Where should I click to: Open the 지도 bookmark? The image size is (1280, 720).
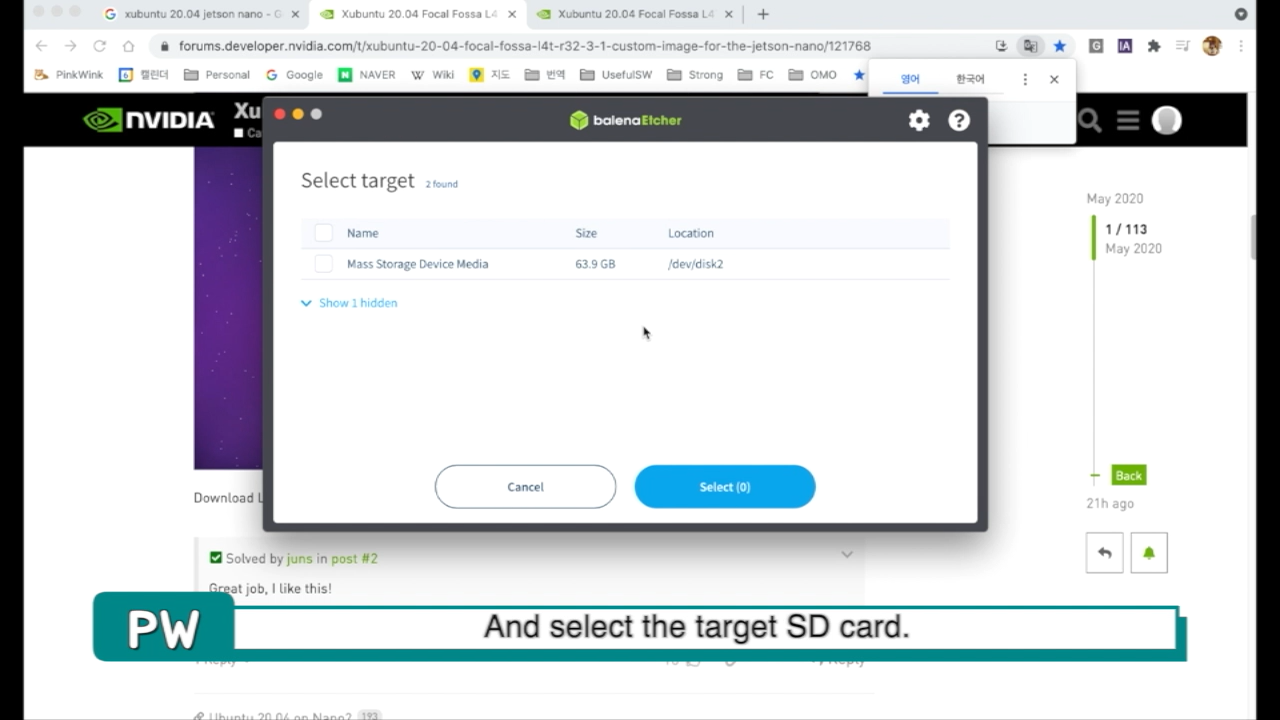pyautogui.click(x=490, y=75)
